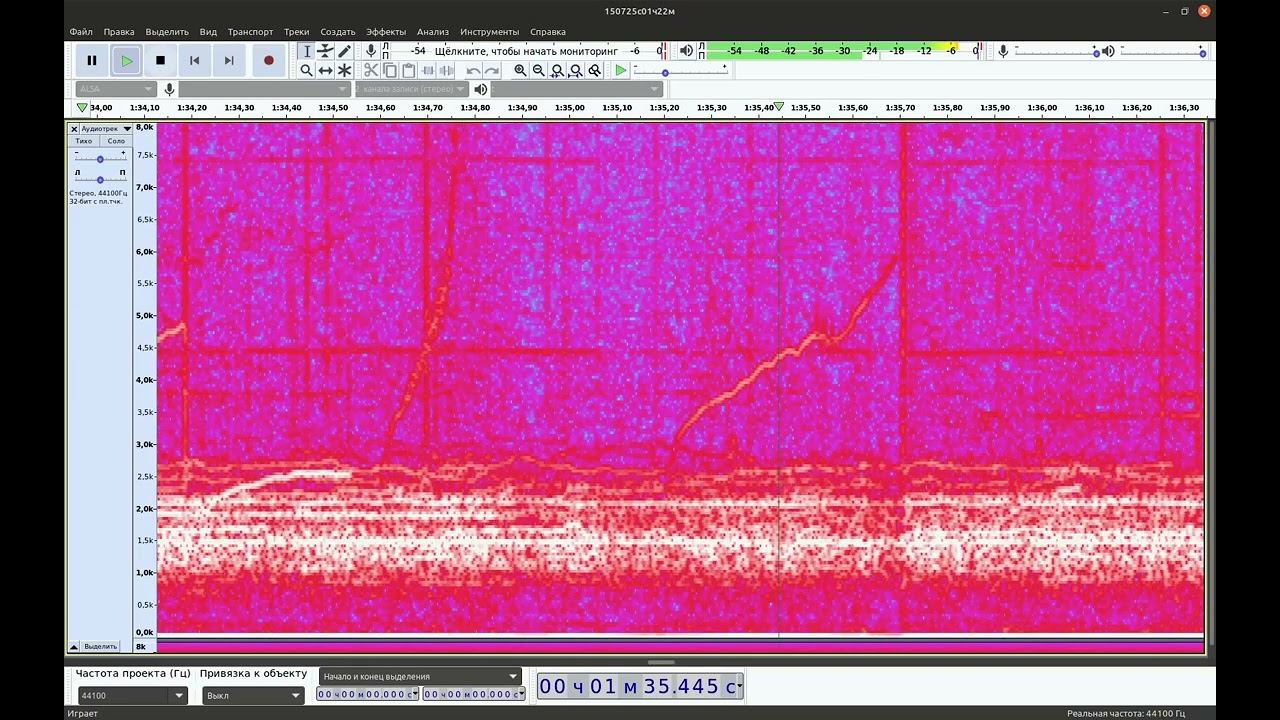
Task: Open the Анализ menu
Action: (x=433, y=32)
